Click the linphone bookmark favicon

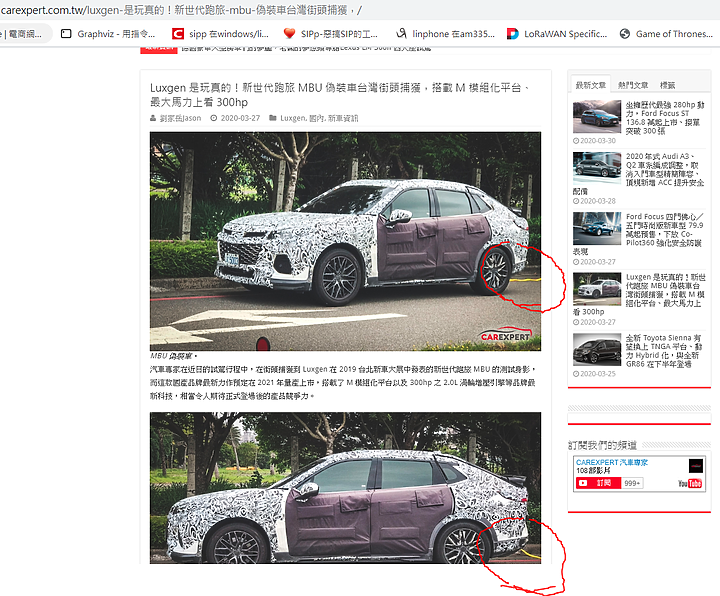[401, 33]
